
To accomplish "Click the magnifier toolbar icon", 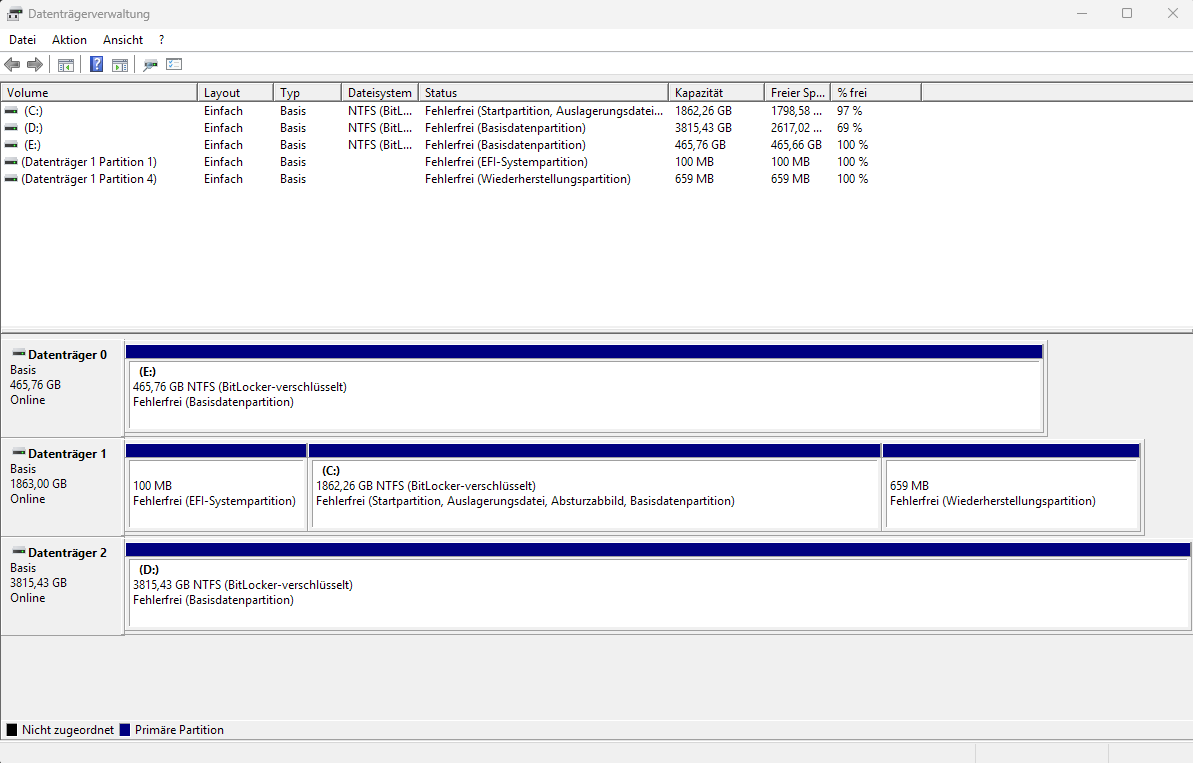I will point(150,64).
